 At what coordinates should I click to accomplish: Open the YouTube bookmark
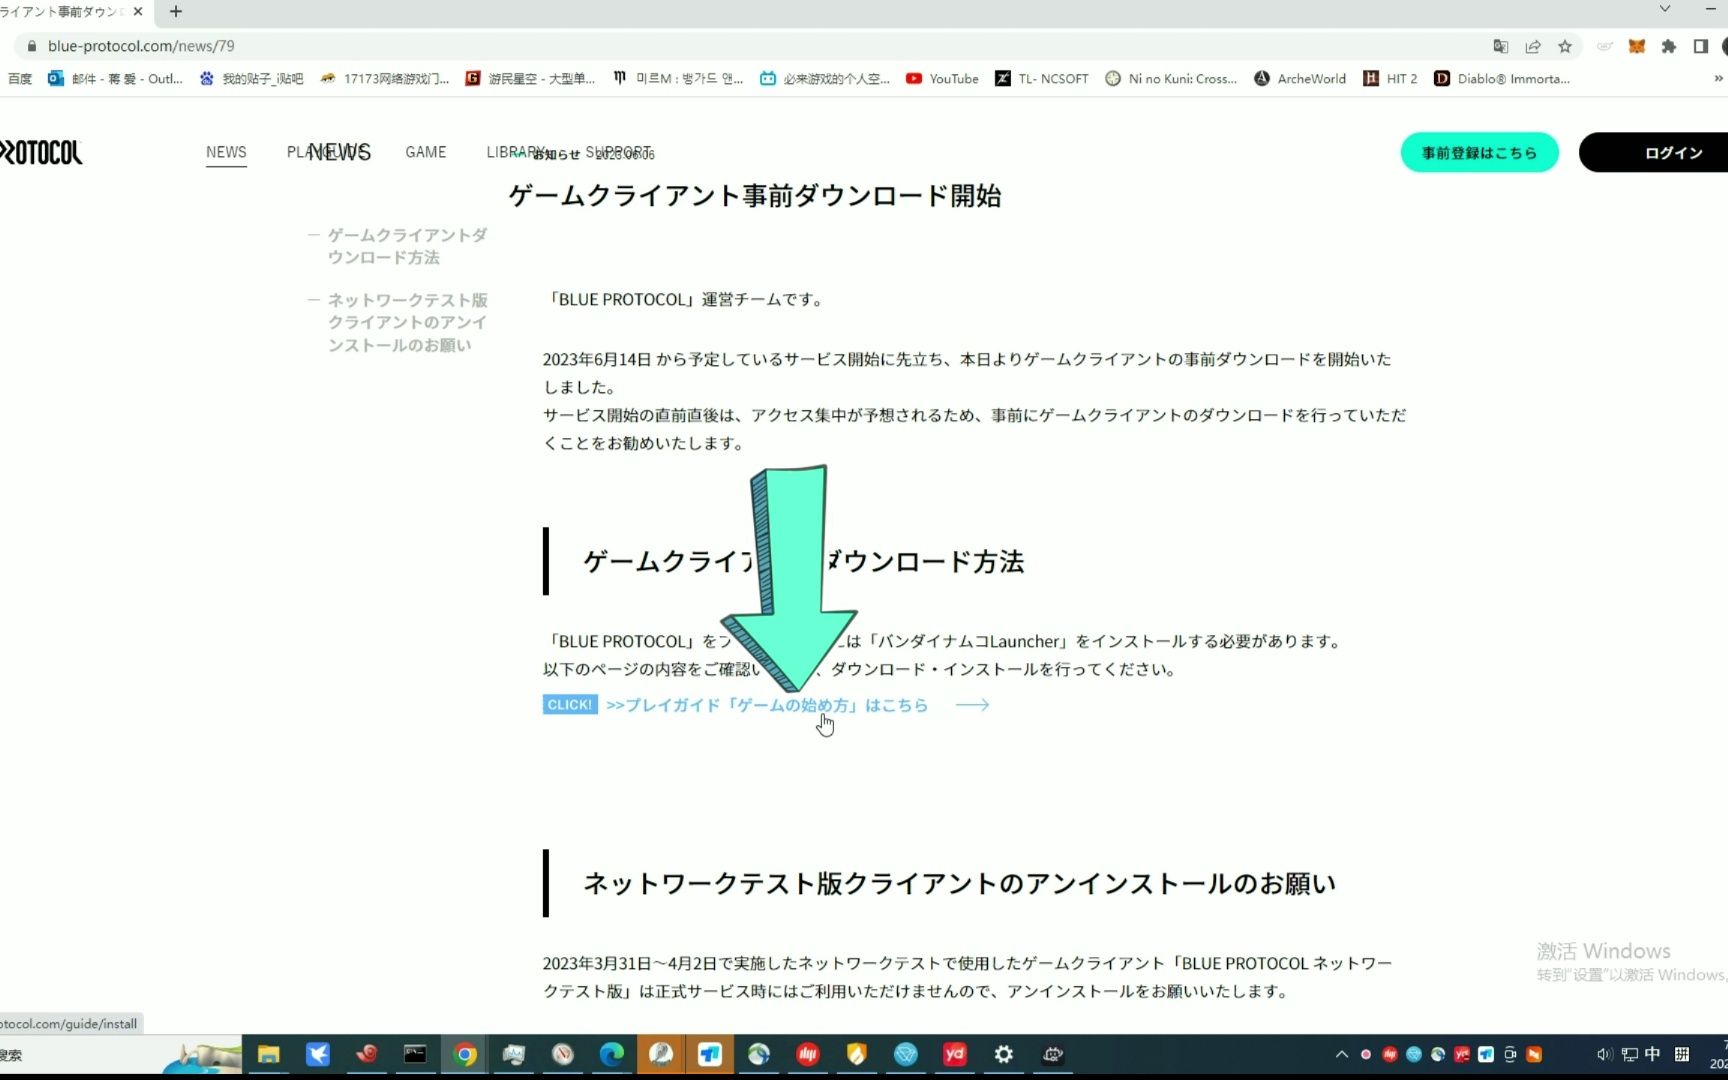942,78
